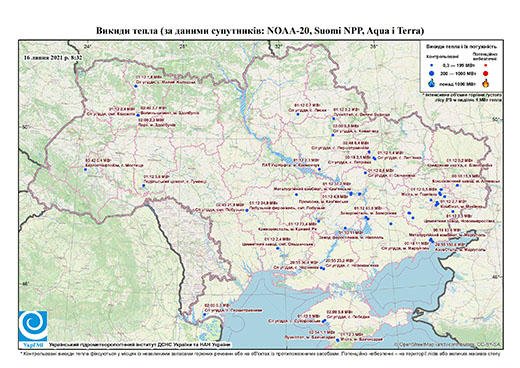This screenshot has width=520, height=368.
Task: Click the map date stamp 16 липня 2021
Action: pyautogui.click(x=52, y=57)
